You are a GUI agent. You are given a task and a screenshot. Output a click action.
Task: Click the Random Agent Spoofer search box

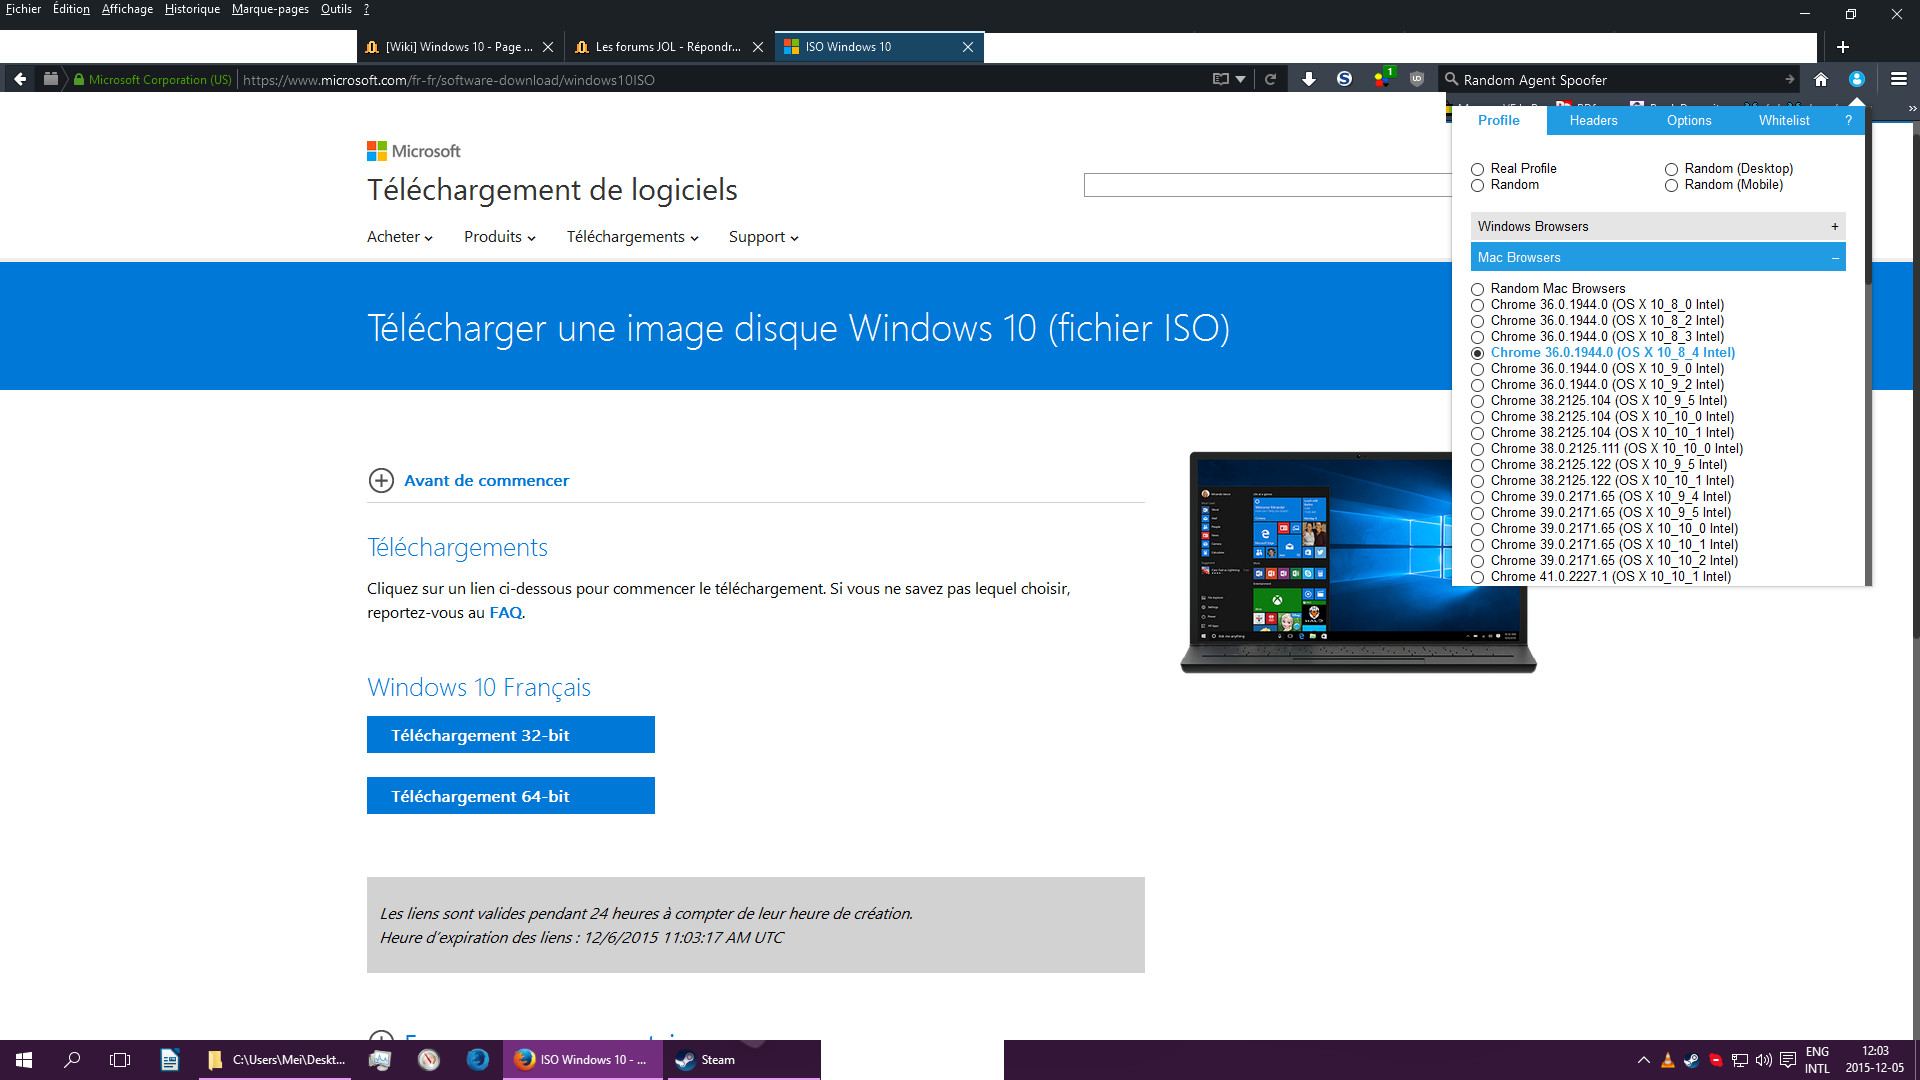tap(1620, 79)
